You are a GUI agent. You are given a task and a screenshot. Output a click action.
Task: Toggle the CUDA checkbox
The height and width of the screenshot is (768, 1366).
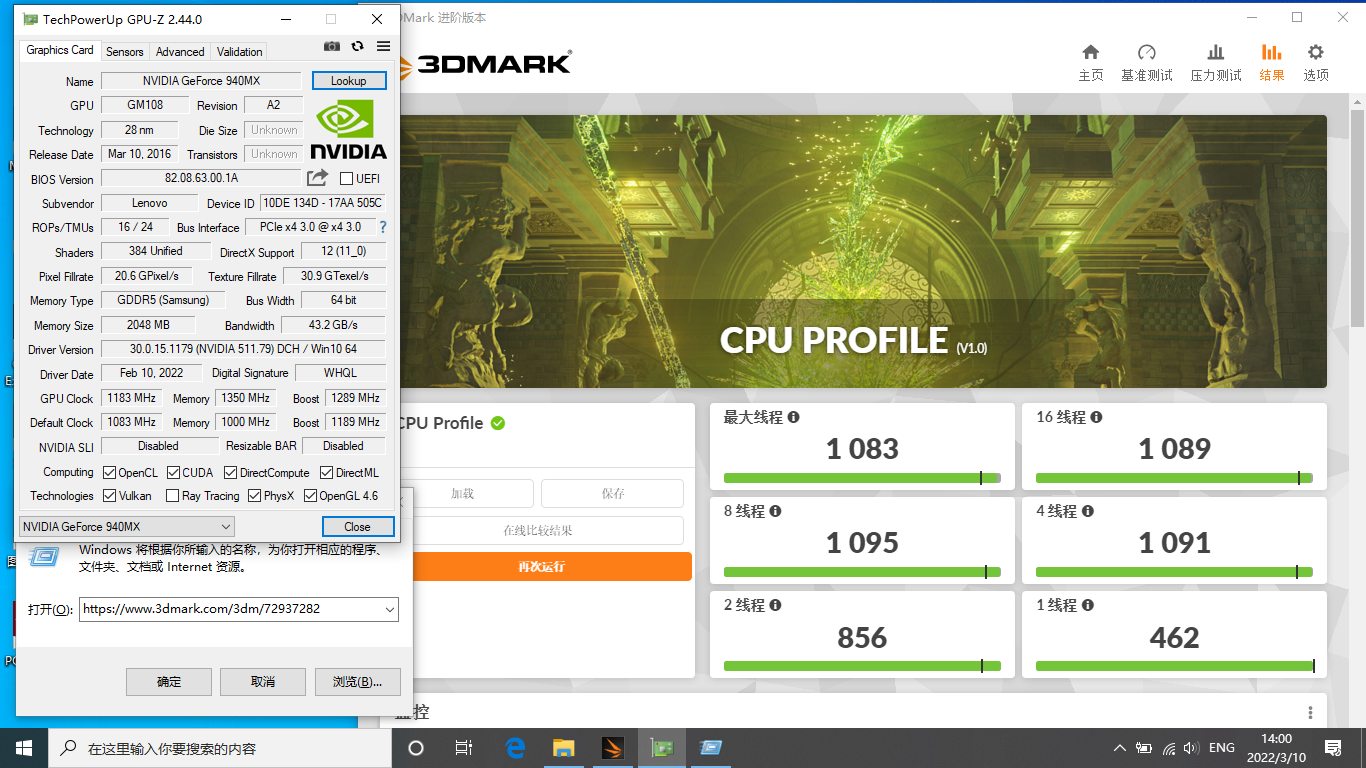(174, 472)
